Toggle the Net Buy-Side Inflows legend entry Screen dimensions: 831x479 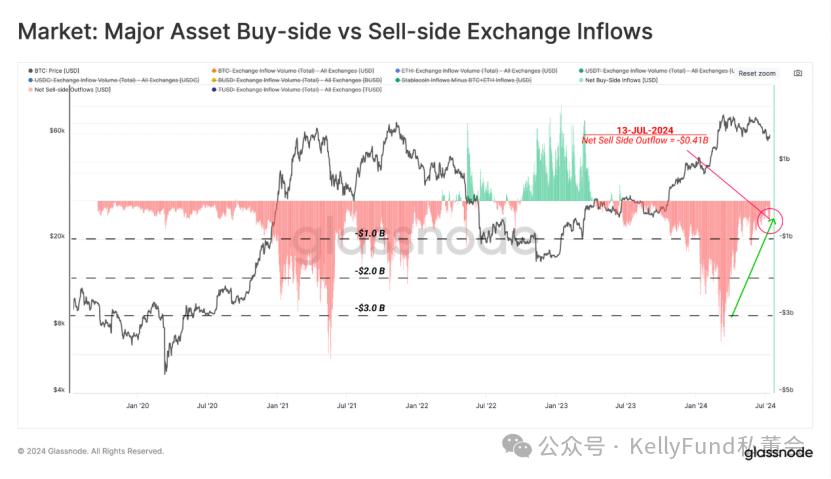(618, 80)
